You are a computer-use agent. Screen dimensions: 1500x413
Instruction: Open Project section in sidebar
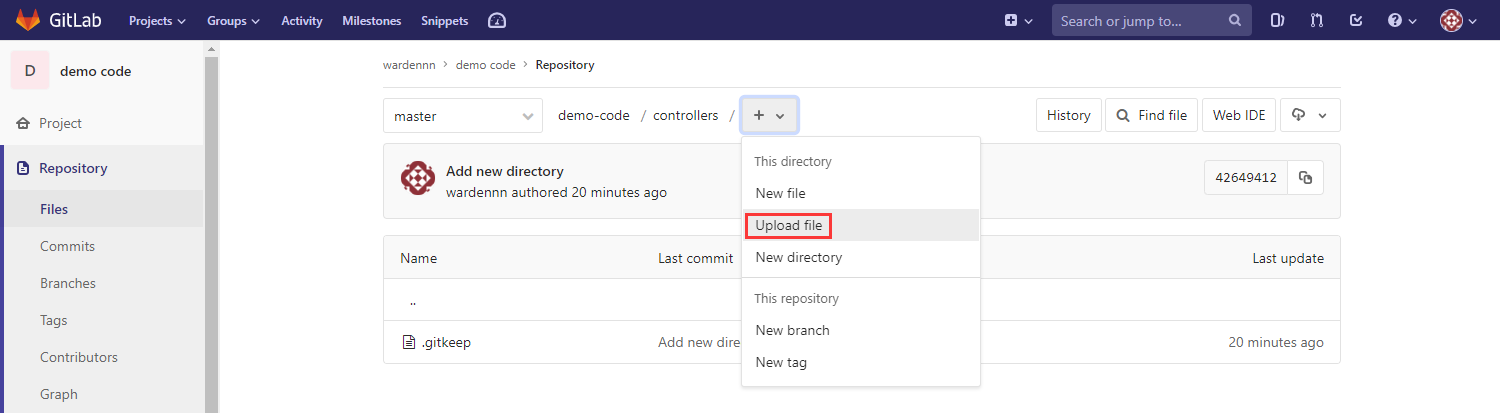[x=60, y=123]
